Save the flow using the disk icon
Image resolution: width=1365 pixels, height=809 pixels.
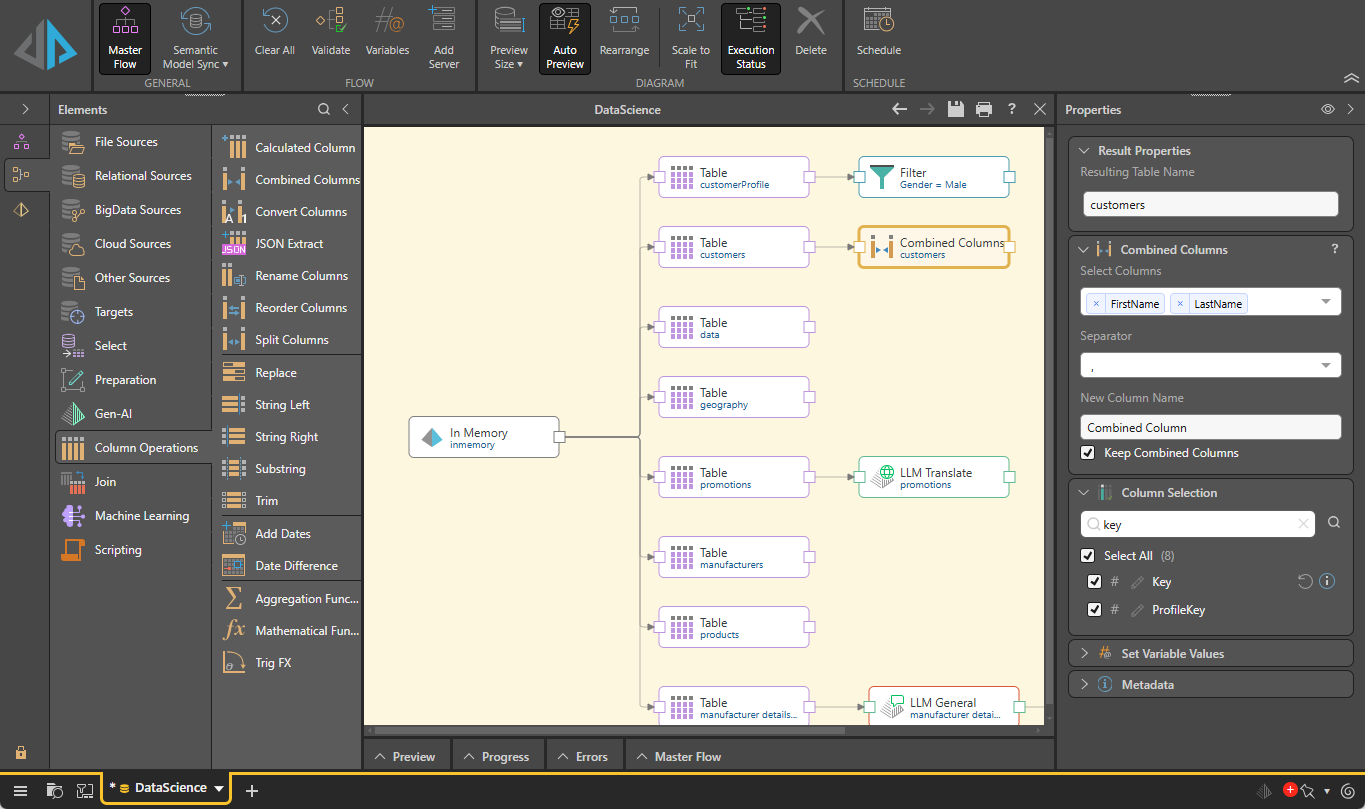[956, 109]
